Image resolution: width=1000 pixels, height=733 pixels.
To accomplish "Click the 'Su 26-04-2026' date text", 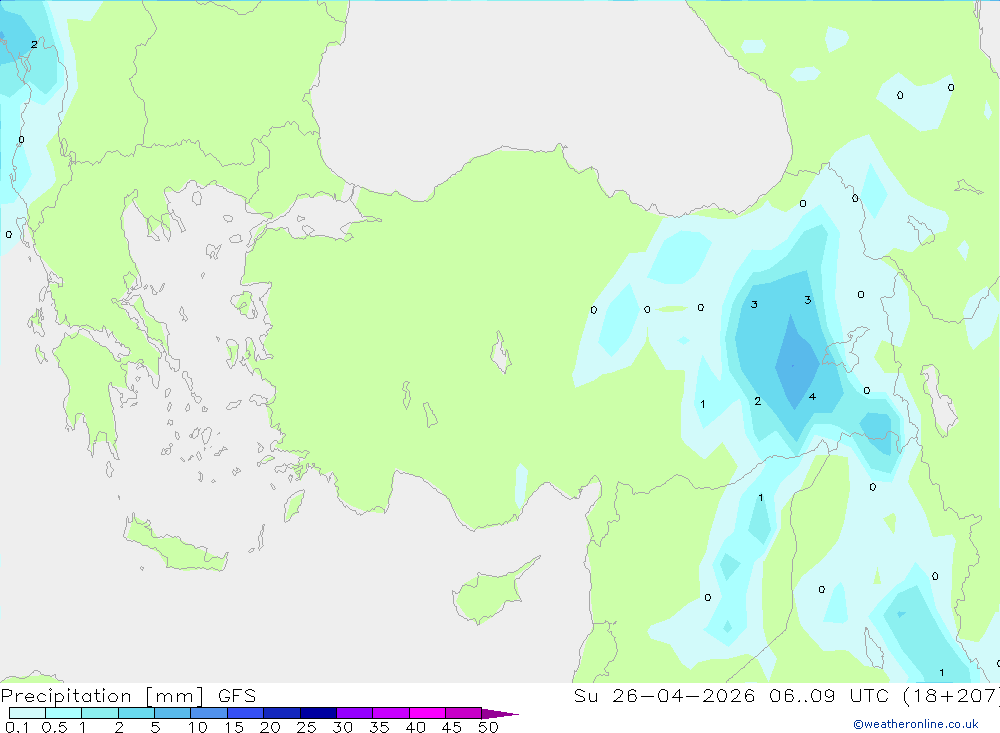I will [x=665, y=696].
